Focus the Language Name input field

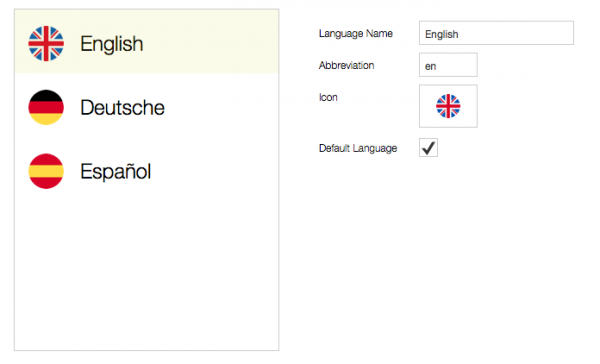point(496,33)
